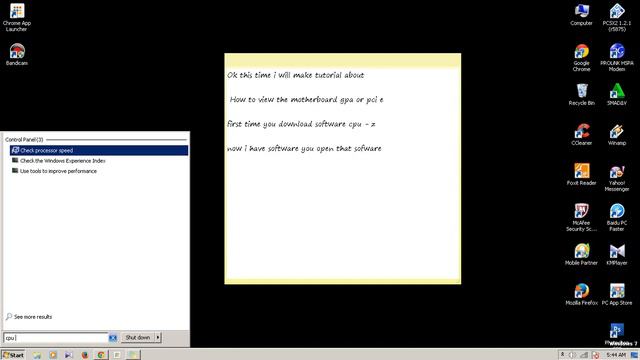This screenshot has height=360, width=640.
Task: Open the Start button
Action: [13, 355]
